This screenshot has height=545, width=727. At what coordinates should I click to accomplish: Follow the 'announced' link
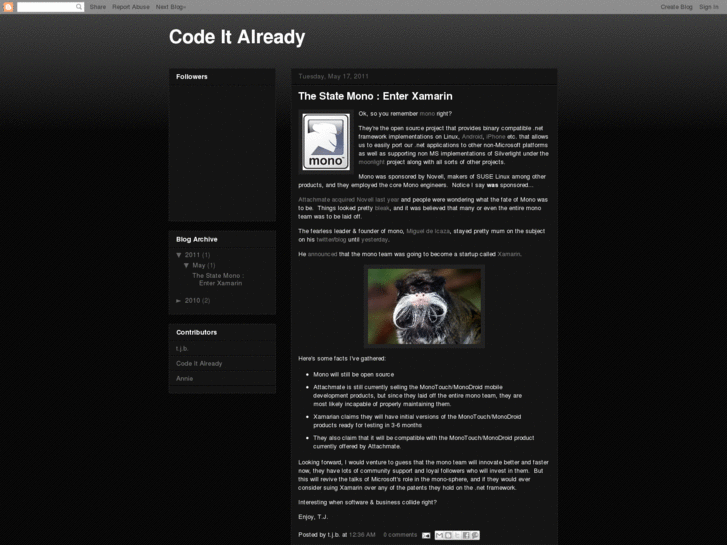coord(322,254)
